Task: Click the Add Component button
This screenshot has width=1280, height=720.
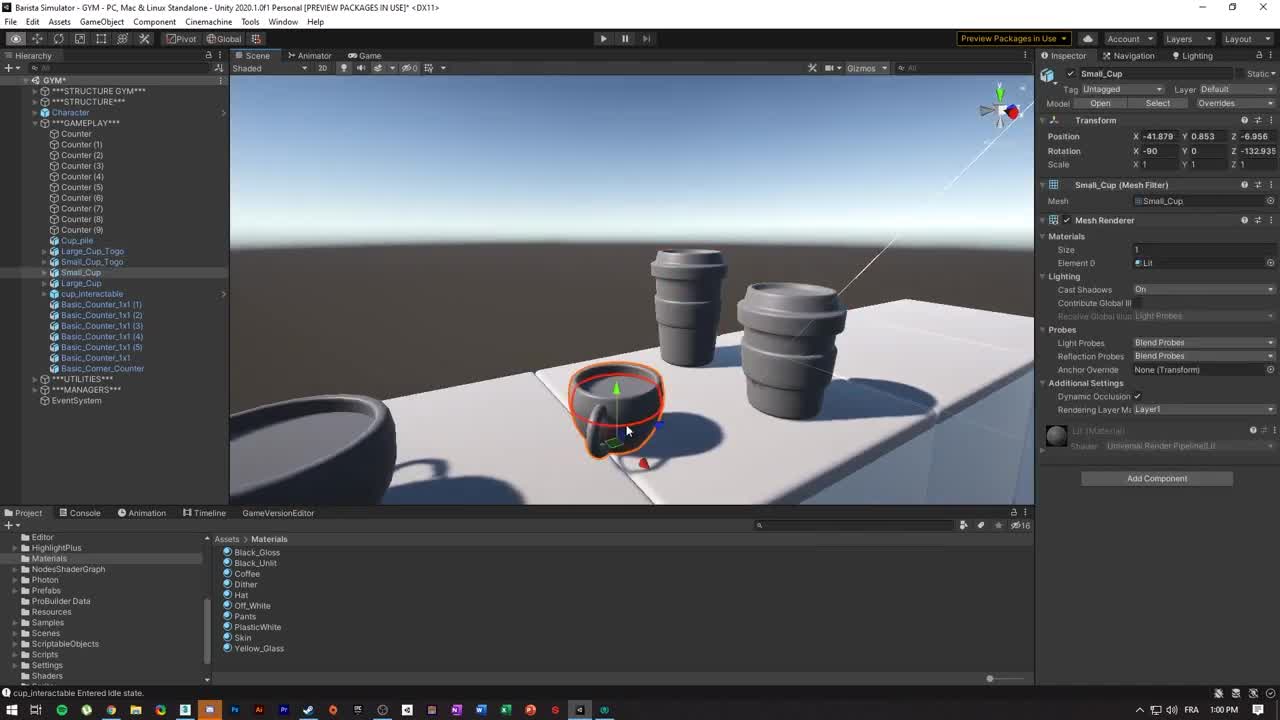Action: click(1157, 478)
